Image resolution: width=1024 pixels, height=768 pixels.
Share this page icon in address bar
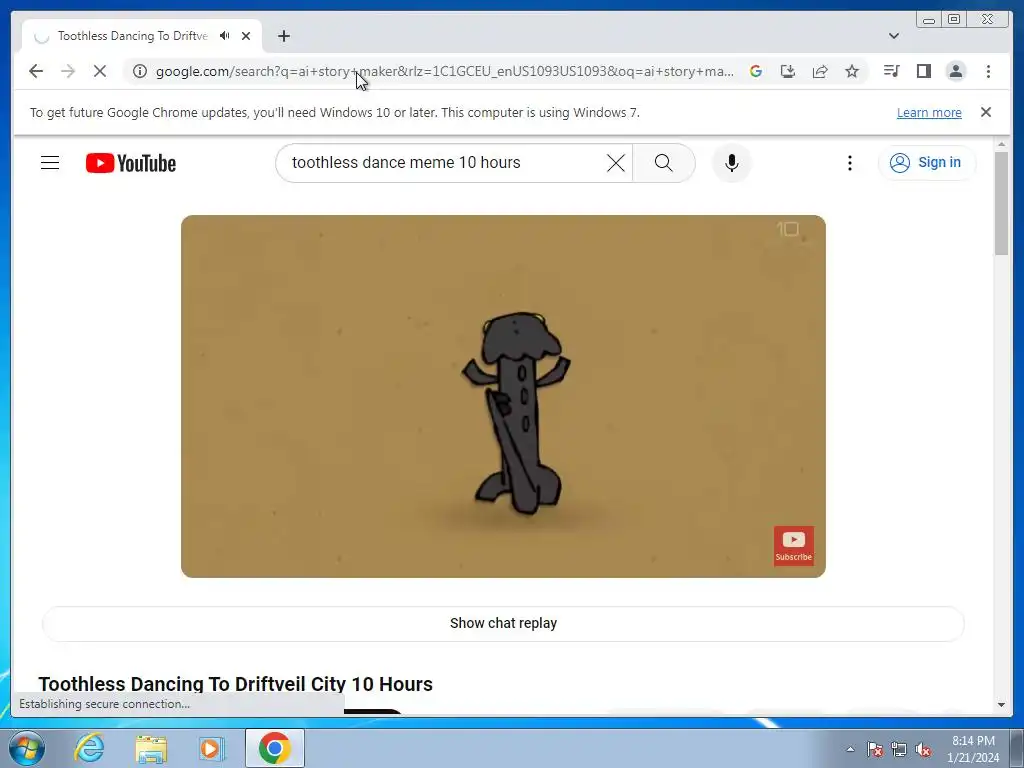click(x=820, y=71)
